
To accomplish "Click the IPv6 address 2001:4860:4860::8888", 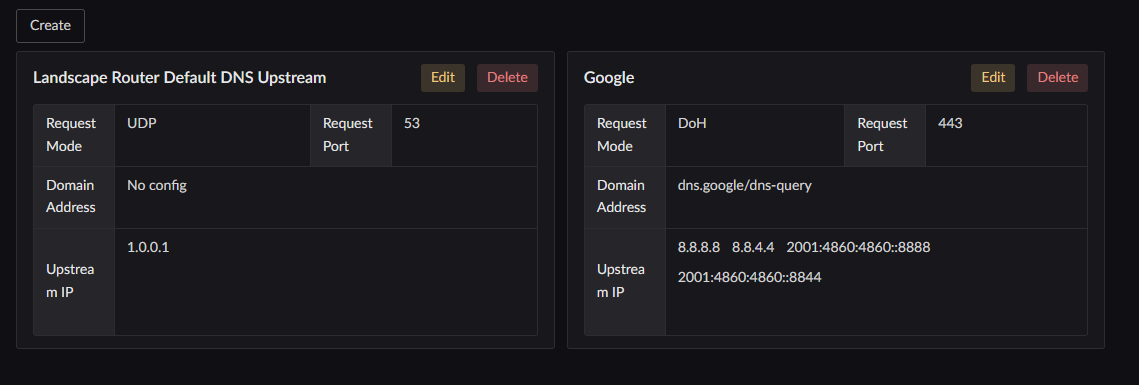I will coord(859,247).
